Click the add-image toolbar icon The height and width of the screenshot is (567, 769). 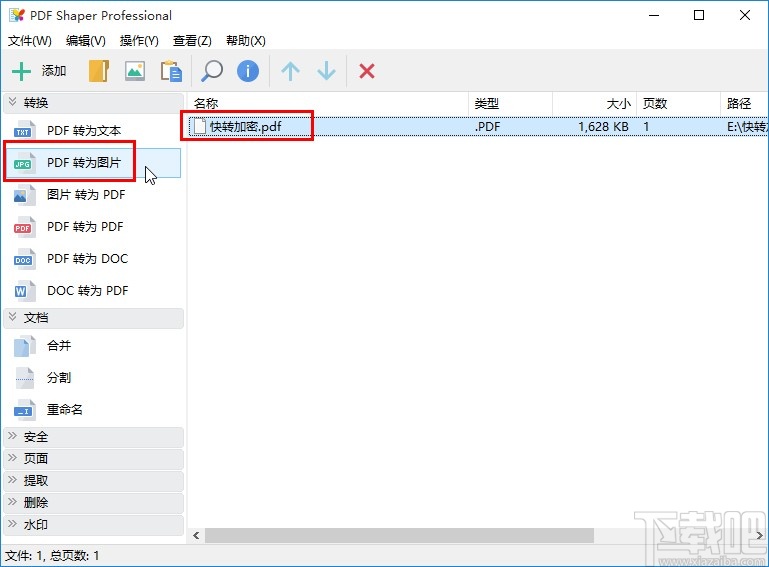pos(135,71)
